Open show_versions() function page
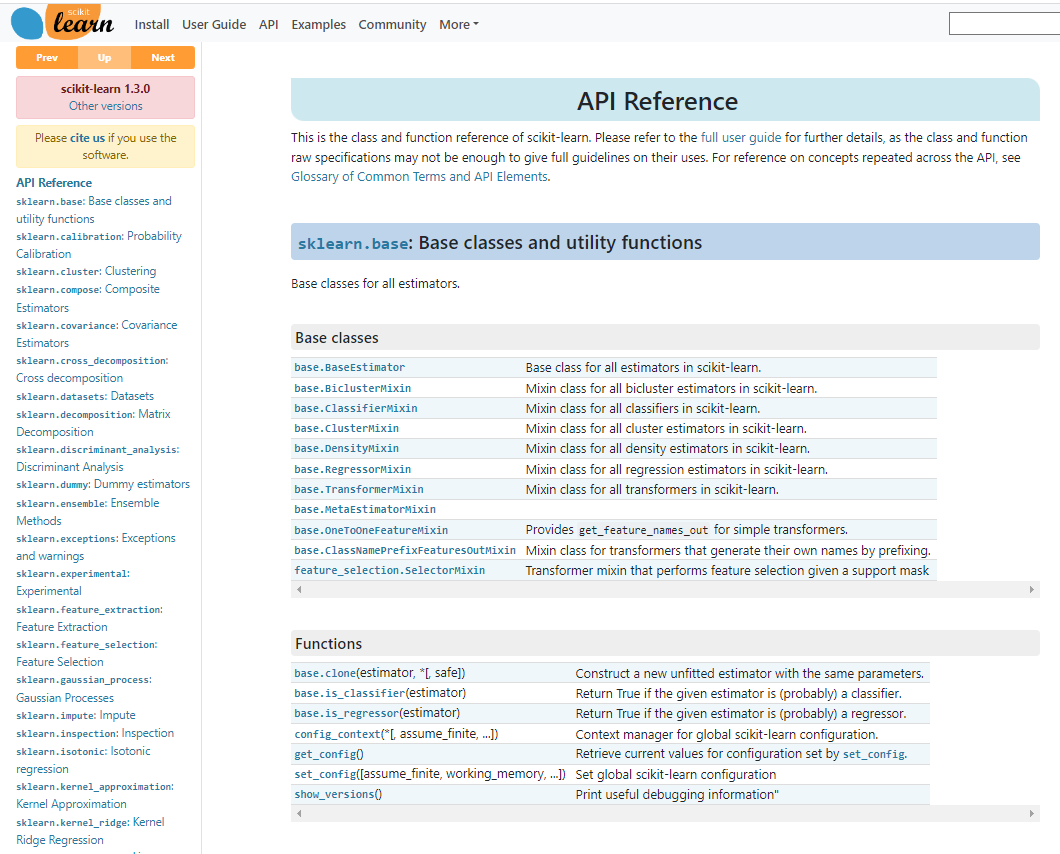 pyautogui.click(x=334, y=794)
